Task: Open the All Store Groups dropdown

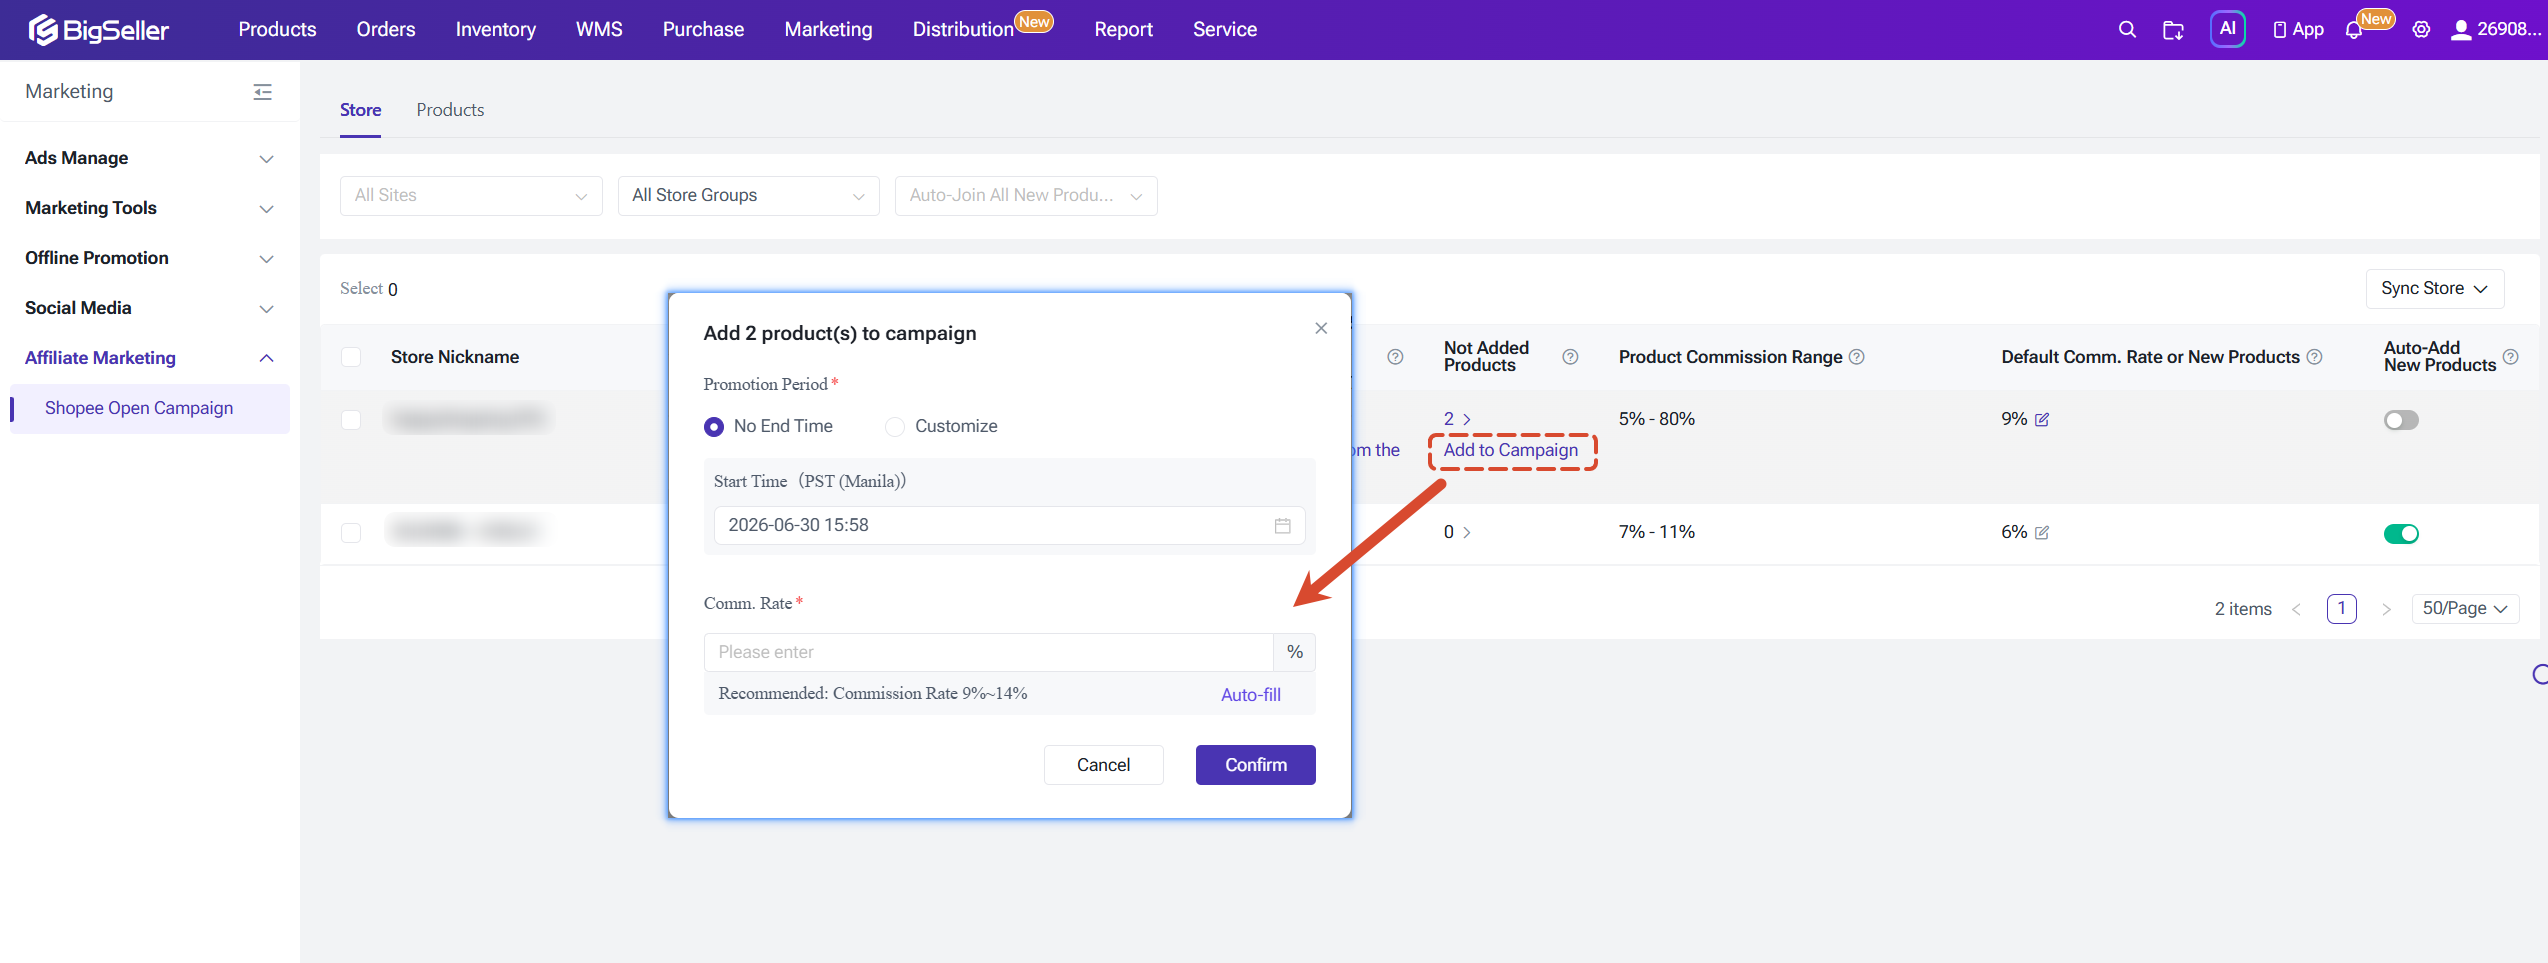Action: click(x=748, y=196)
